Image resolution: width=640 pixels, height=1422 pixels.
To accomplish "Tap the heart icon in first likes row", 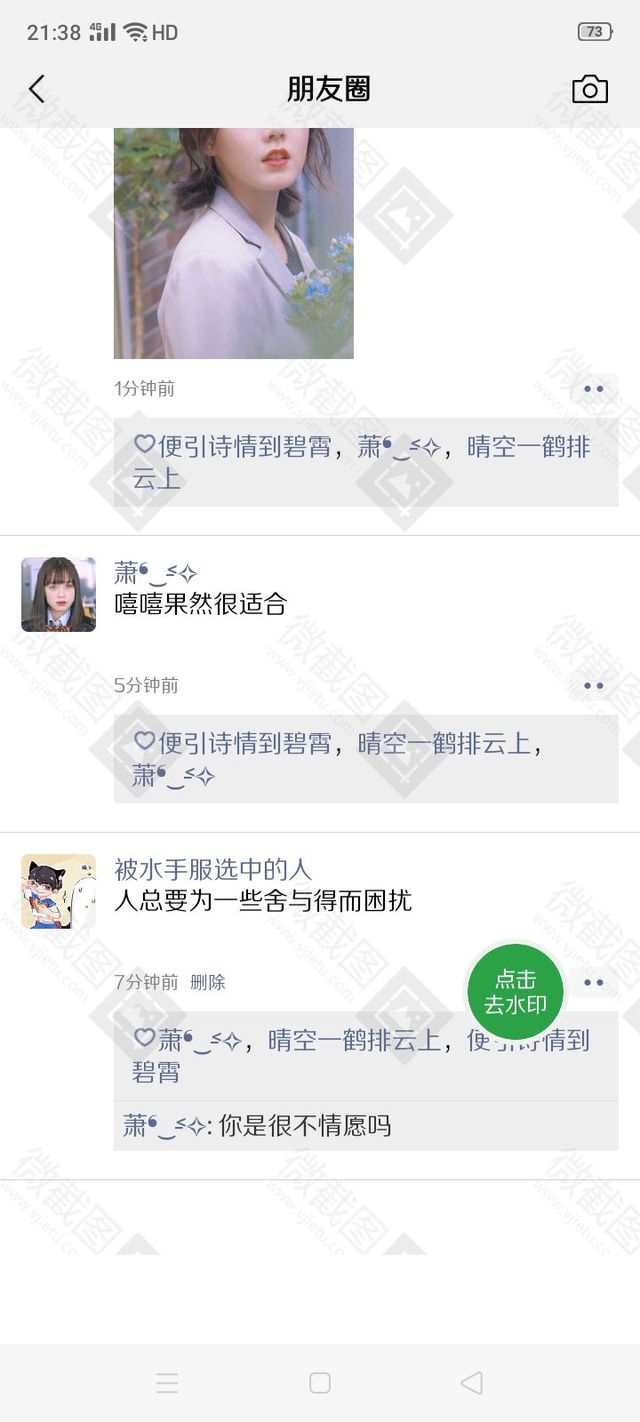I will [145, 444].
